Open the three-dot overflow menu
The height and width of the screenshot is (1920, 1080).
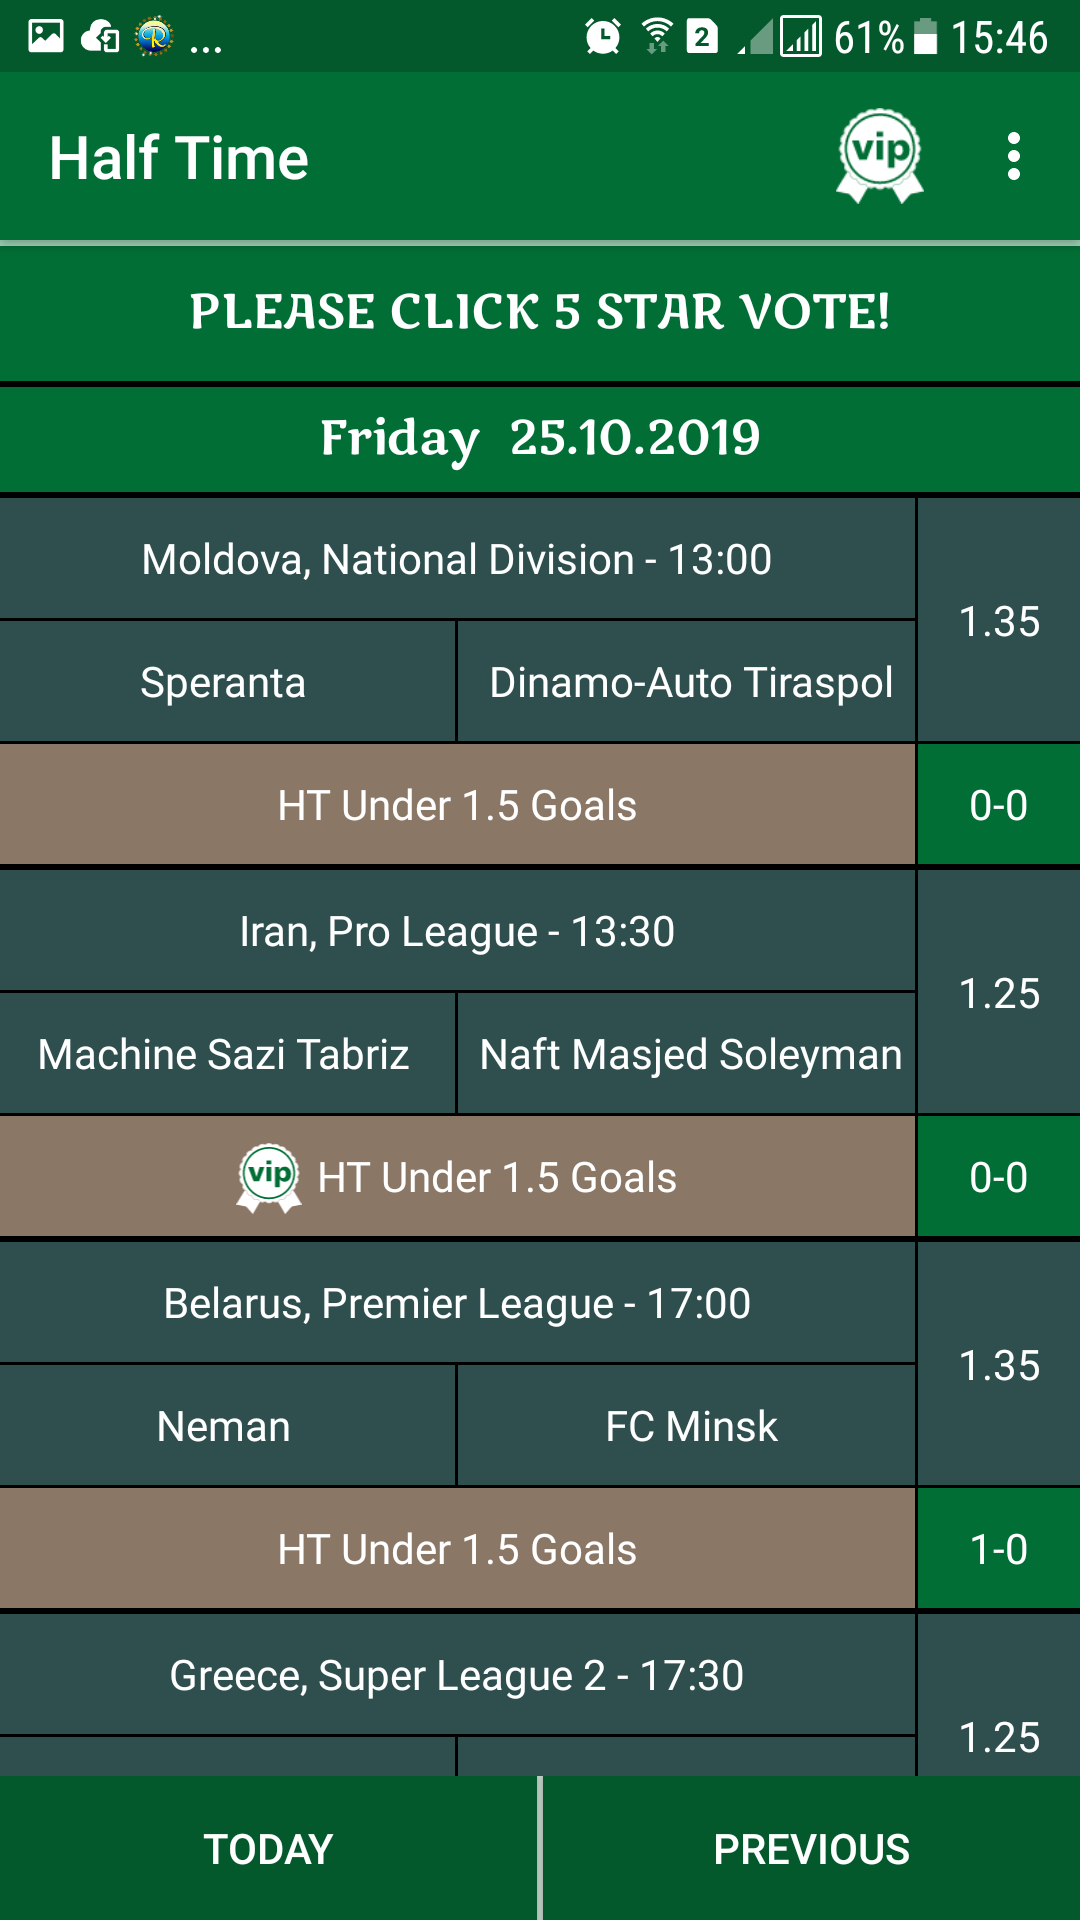coord(1014,157)
